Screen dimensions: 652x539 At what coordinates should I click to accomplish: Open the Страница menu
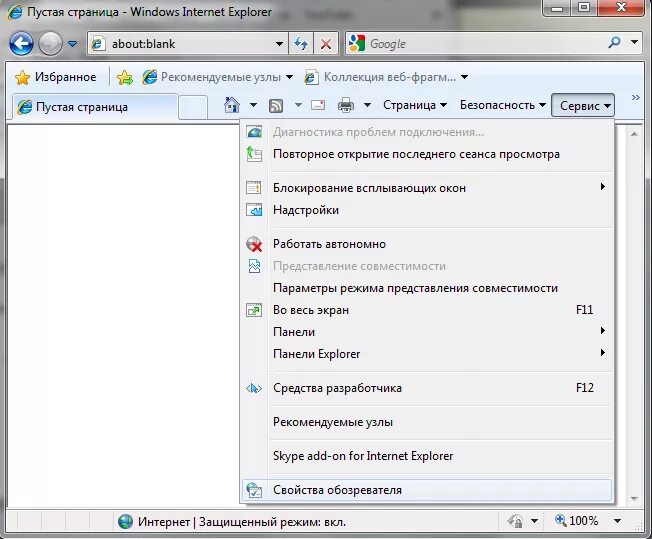(415, 105)
